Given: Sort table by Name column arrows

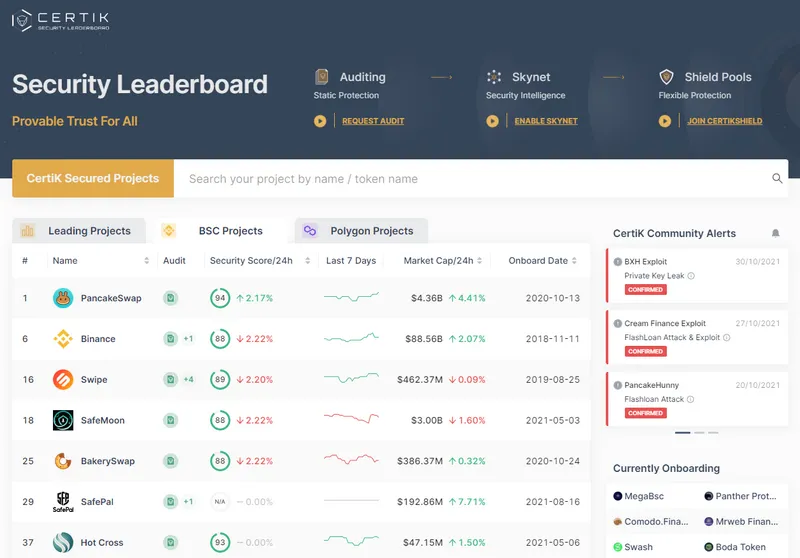Looking at the screenshot, I should [146, 261].
